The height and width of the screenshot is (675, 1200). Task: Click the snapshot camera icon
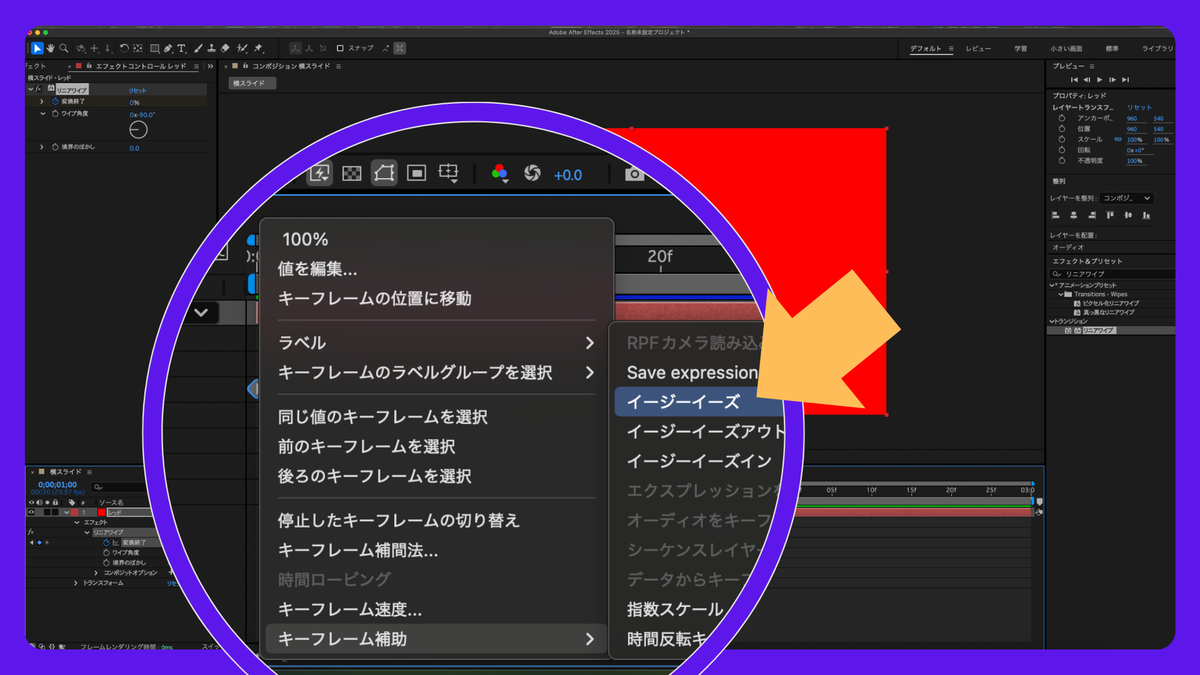pyautogui.click(x=634, y=173)
